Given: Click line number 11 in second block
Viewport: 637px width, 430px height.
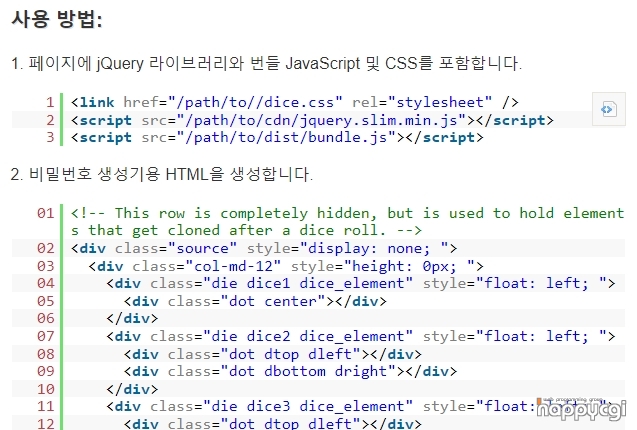Looking at the screenshot, I should point(46,406).
